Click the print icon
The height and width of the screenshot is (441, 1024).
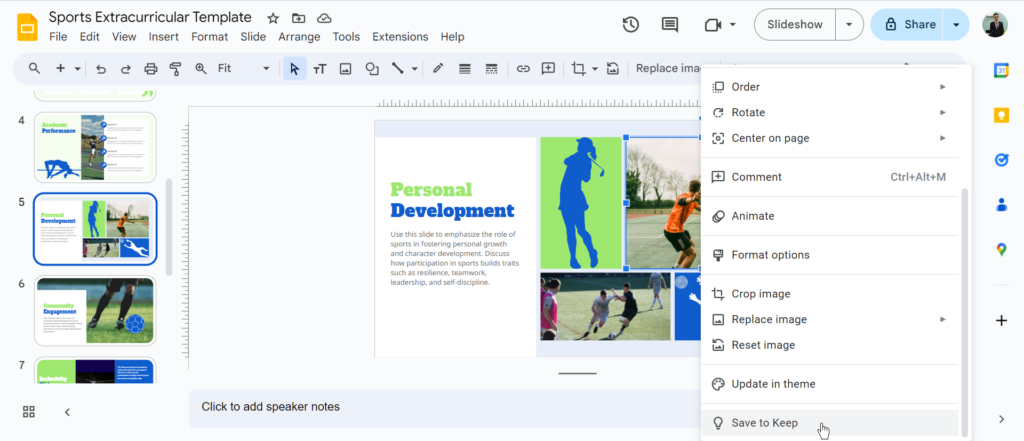coord(151,69)
